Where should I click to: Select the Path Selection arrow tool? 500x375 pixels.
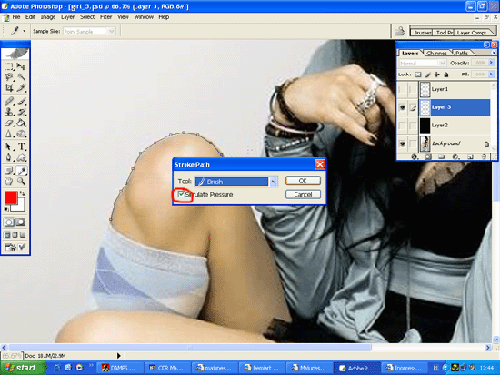(x=9, y=147)
